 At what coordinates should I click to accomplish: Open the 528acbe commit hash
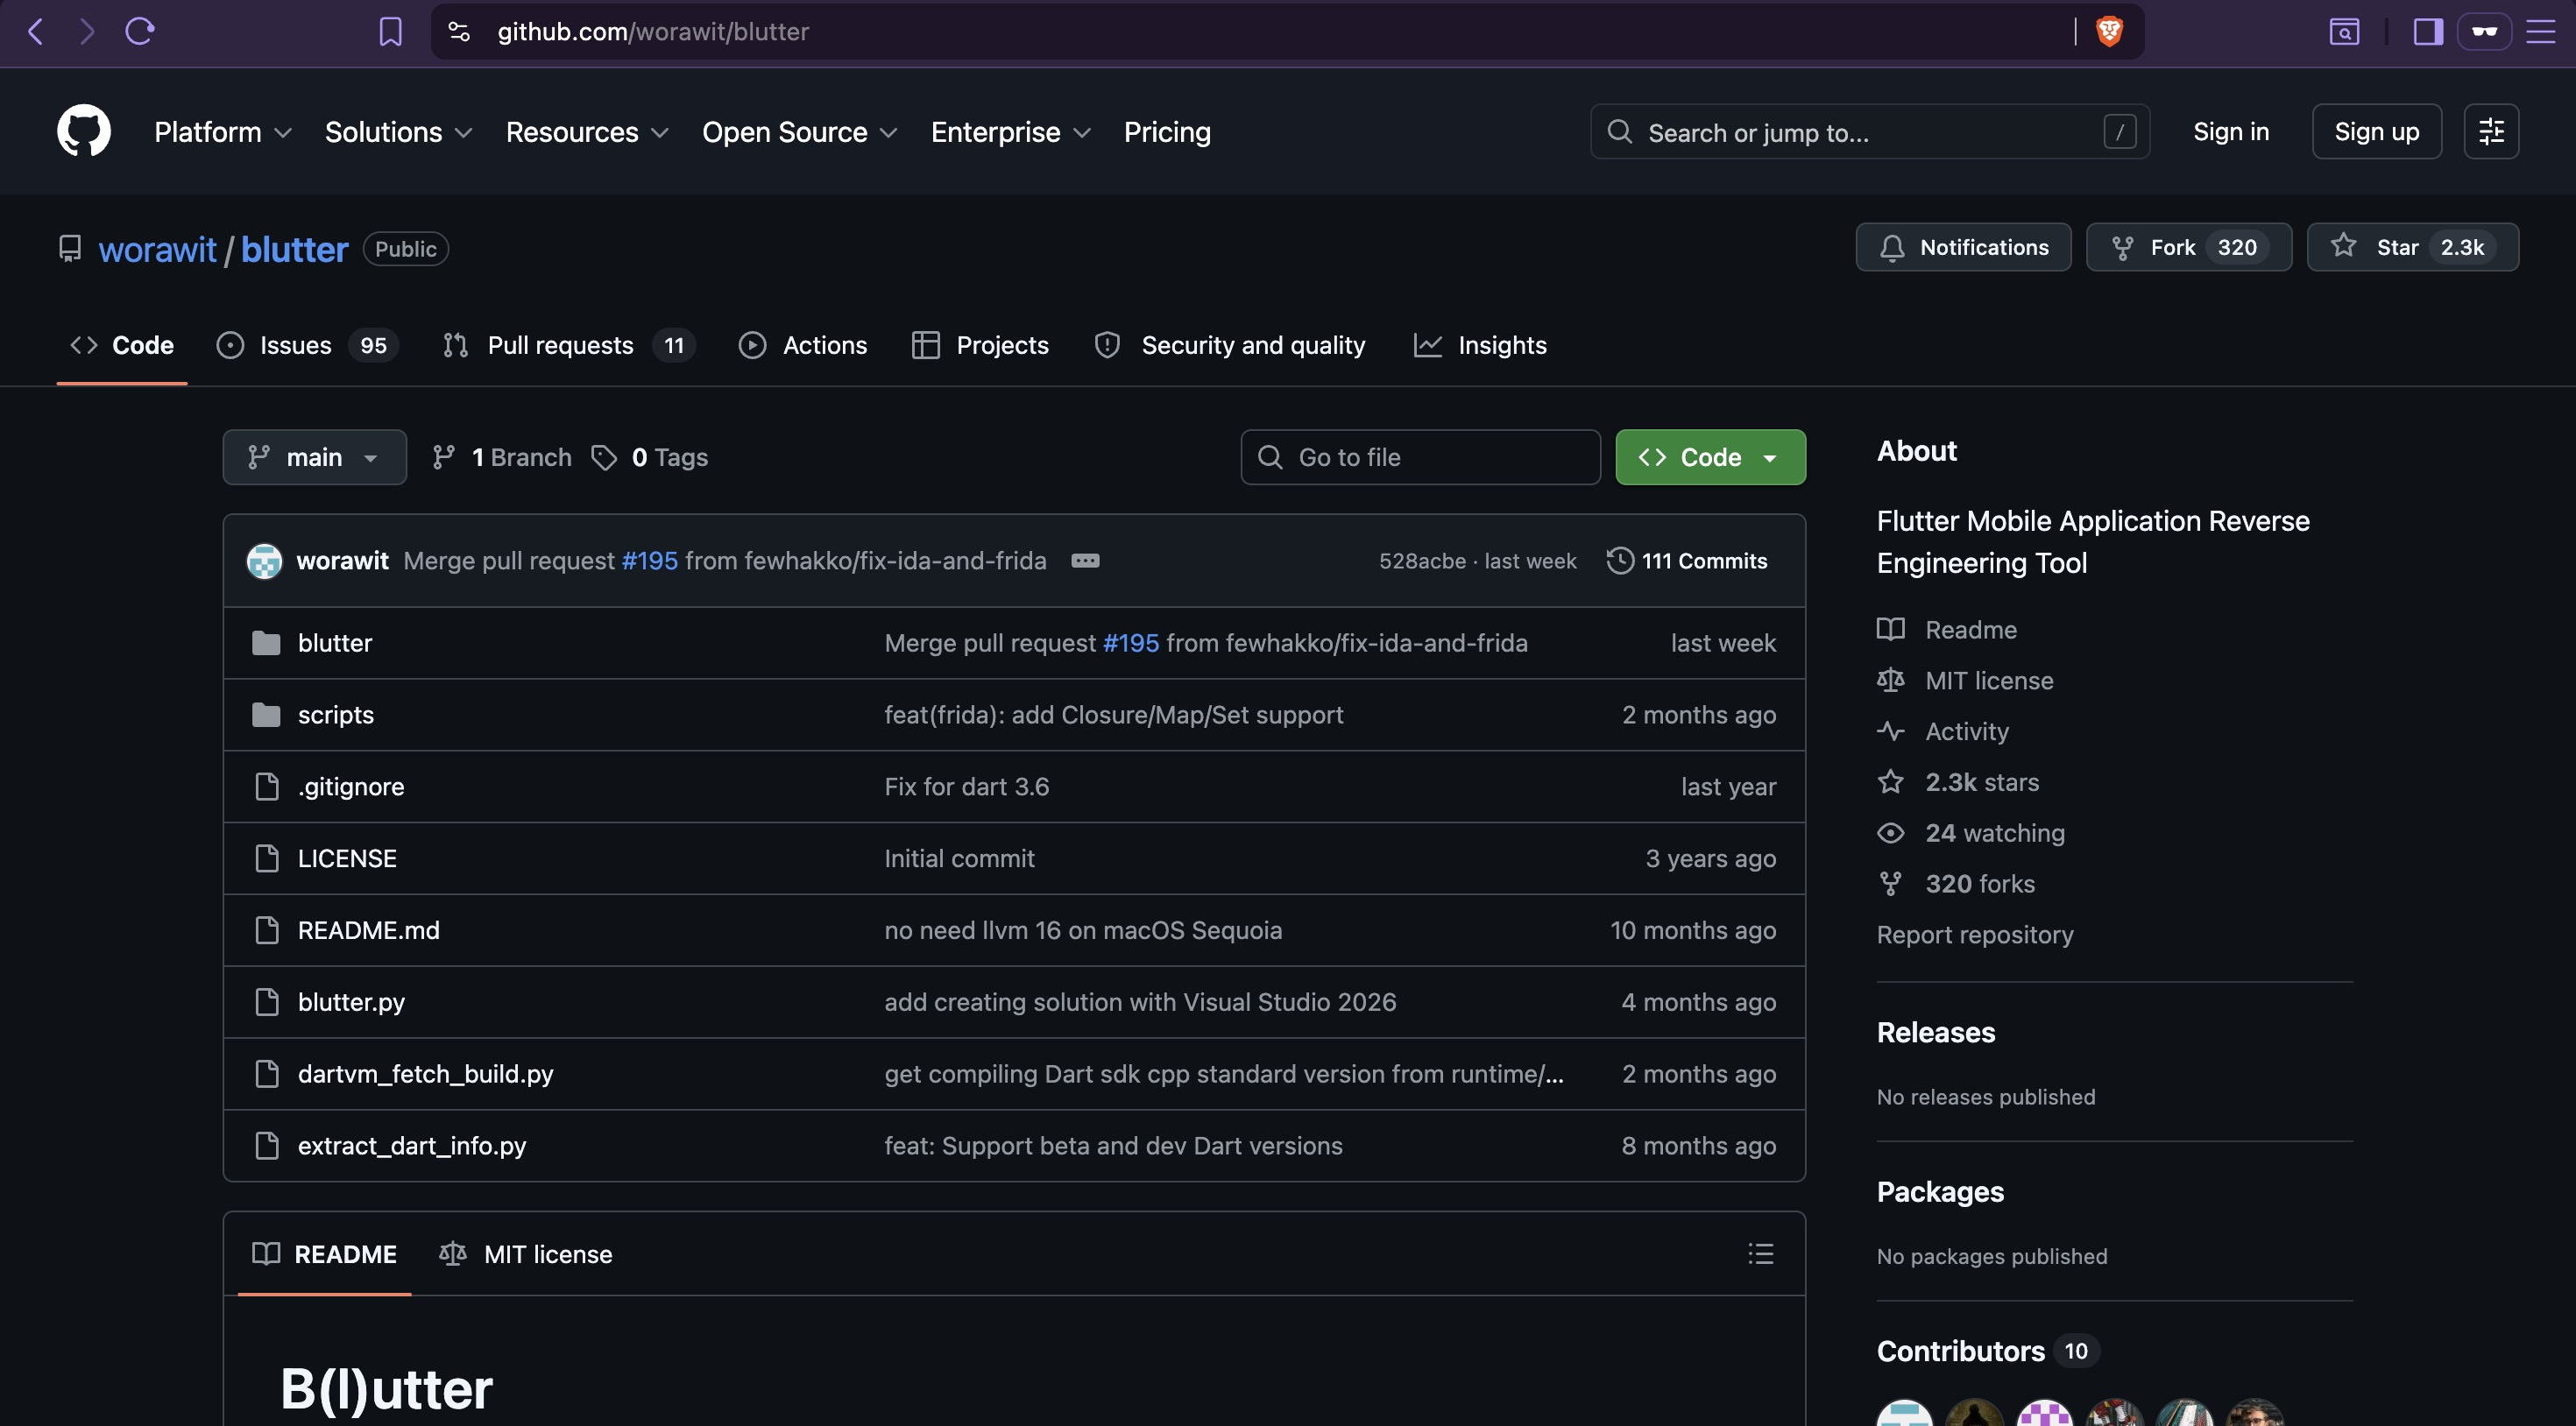tap(1422, 561)
